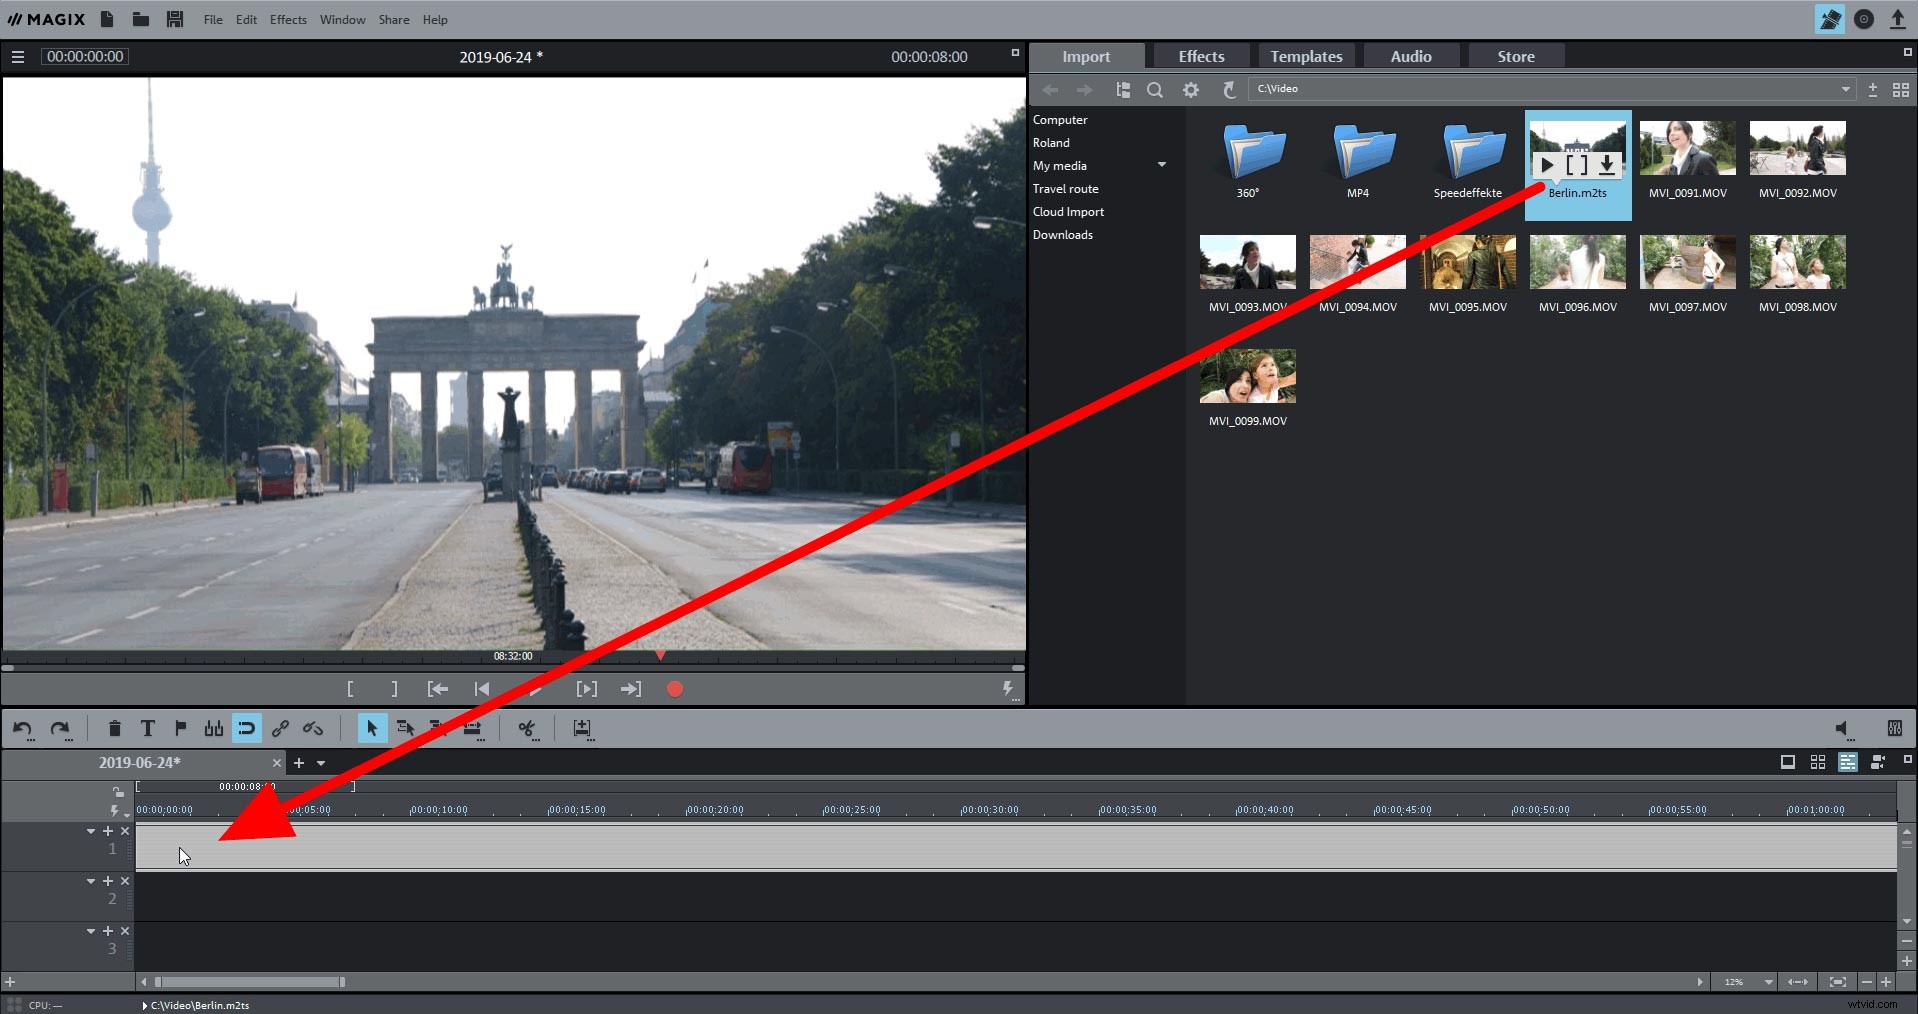Image resolution: width=1918 pixels, height=1014 pixels.
Task: Toggle the link objects icon
Action: pos(280,729)
